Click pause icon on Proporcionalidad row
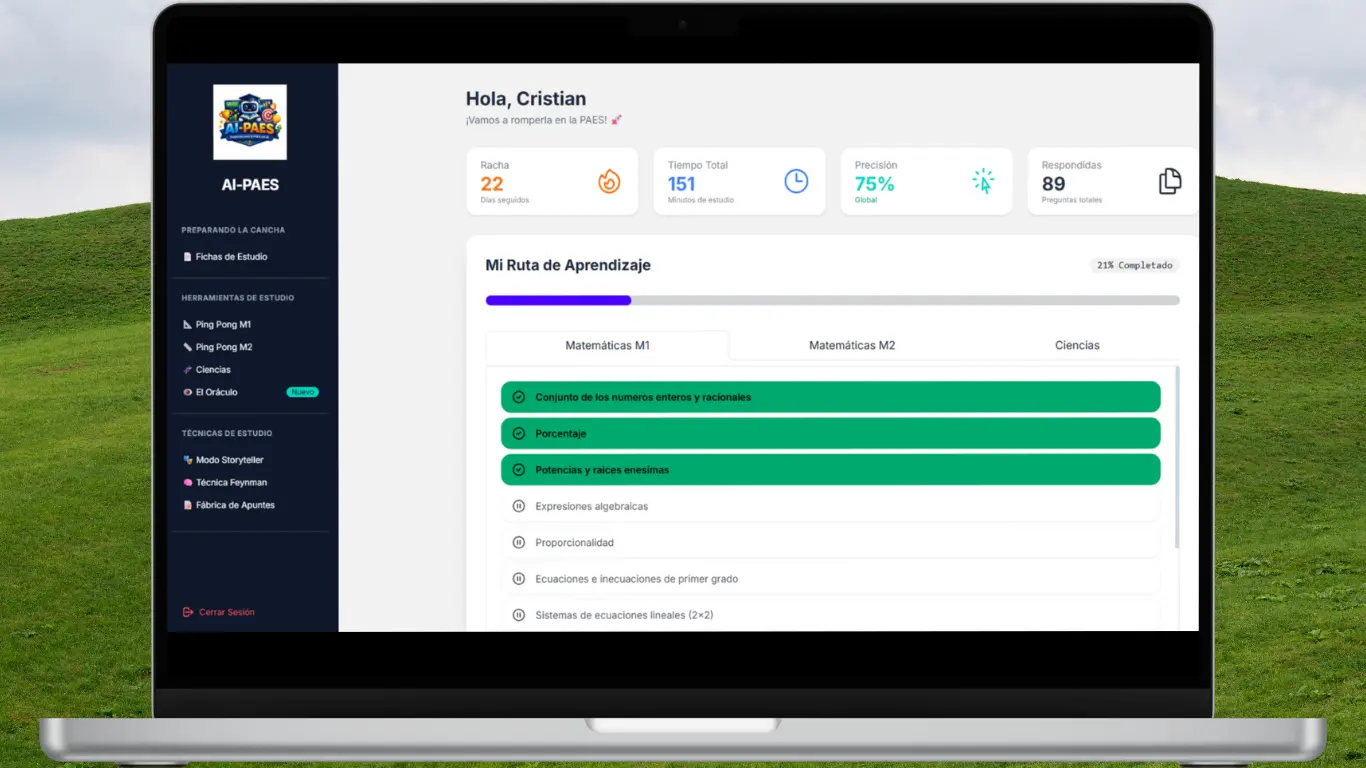 518,542
